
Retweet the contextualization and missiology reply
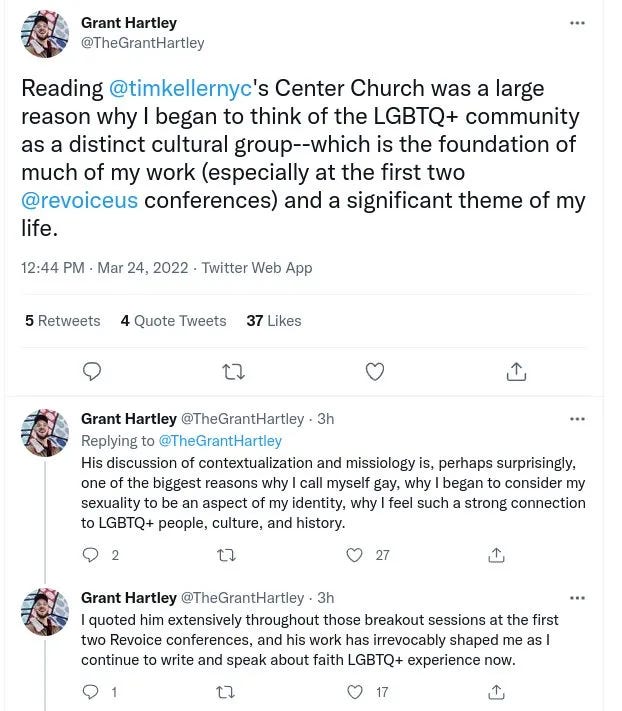226,555
